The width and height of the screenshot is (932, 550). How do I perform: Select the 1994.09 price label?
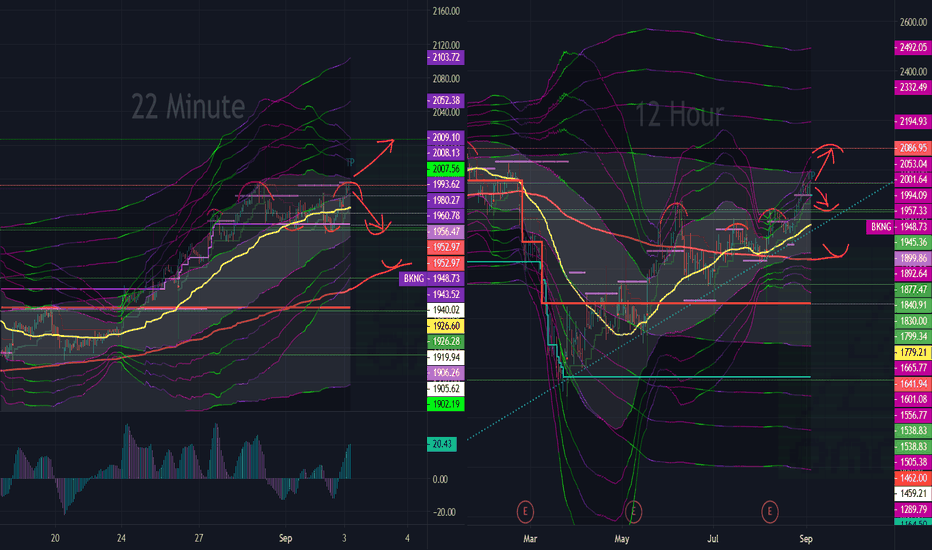[x=912, y=195]
